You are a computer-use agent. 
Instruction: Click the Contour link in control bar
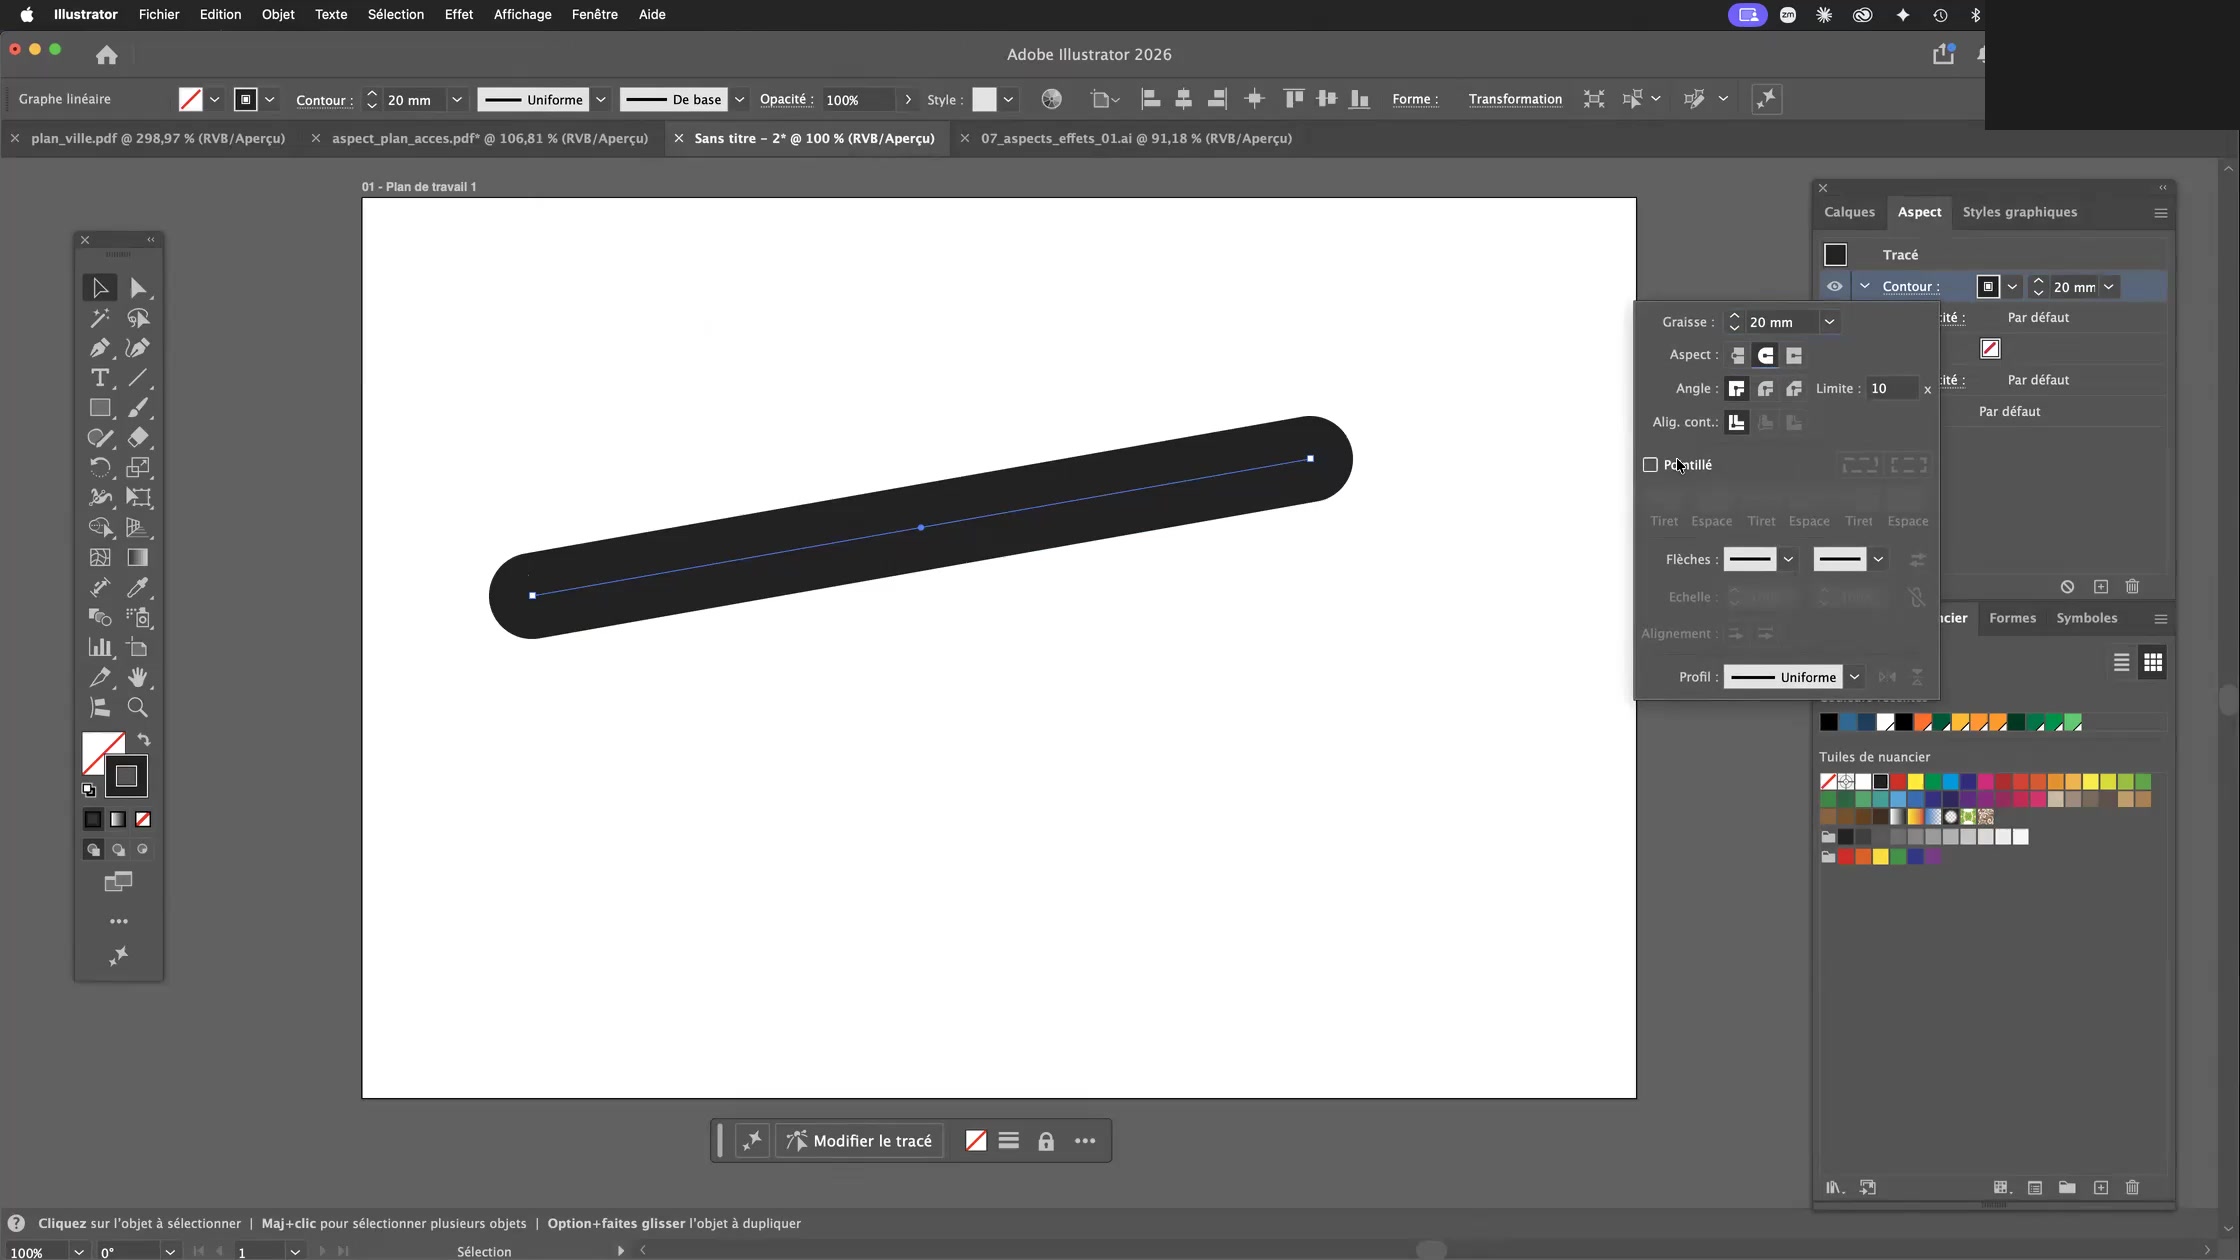[x=322, y=100]
